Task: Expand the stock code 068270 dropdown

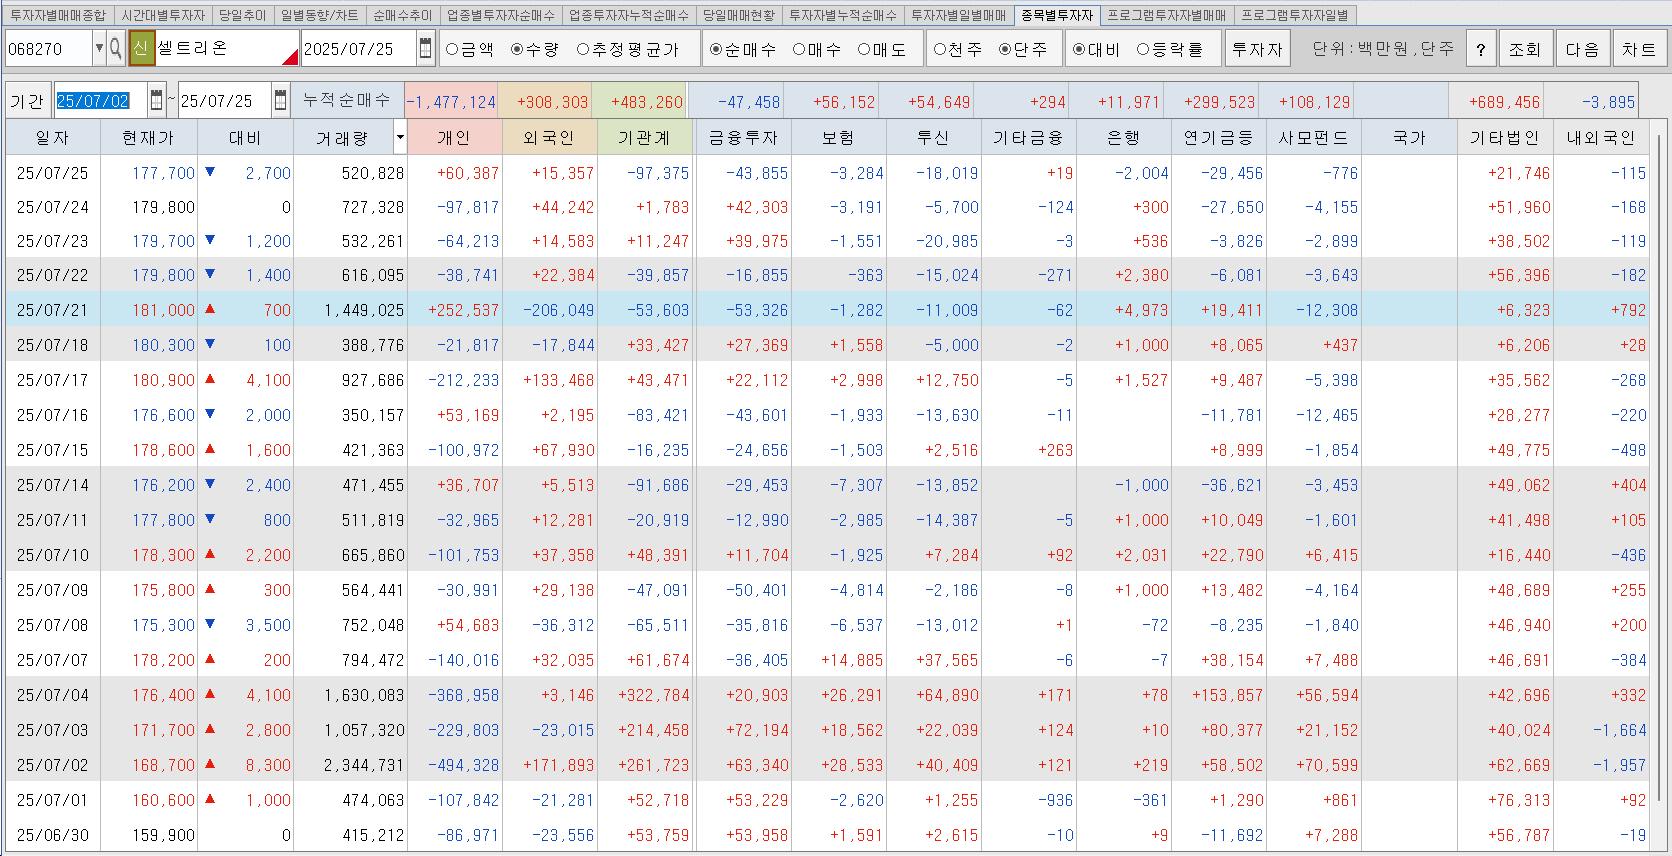Action: 98,48
